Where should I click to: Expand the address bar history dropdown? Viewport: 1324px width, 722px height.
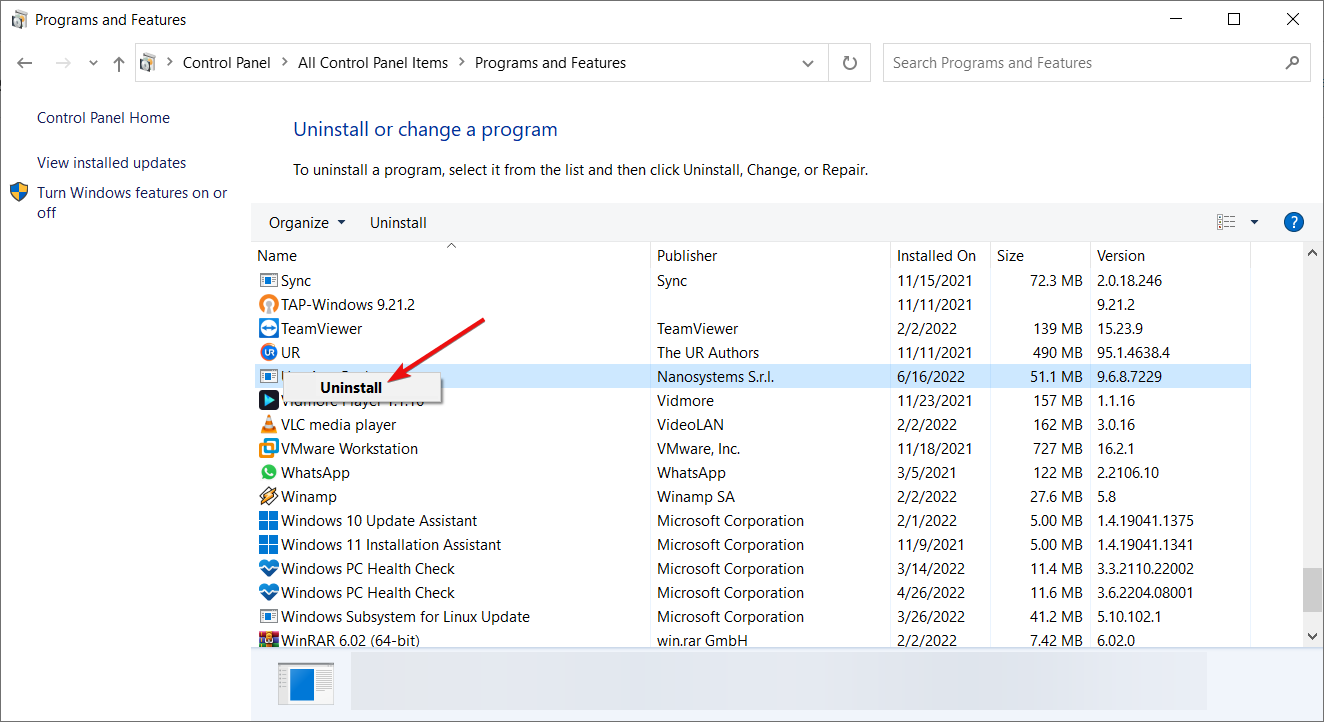(808, 63)
